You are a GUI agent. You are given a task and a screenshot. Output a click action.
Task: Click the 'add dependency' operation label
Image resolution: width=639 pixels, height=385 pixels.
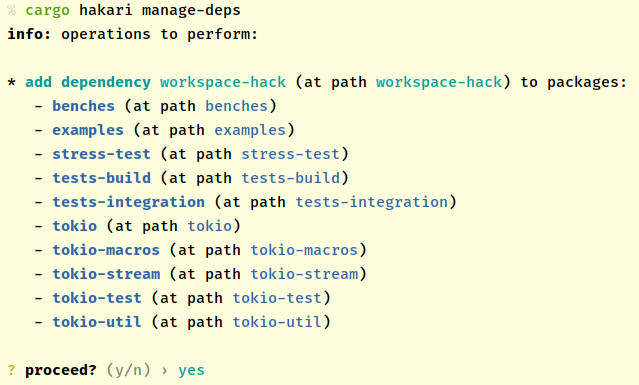point(88,82)
